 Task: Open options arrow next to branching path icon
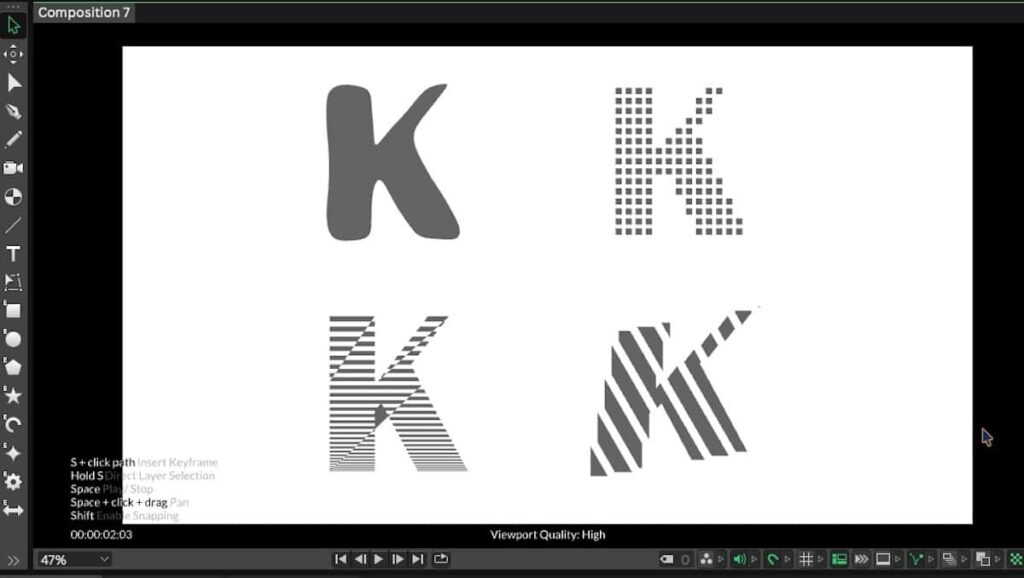[x=931, y=559]
